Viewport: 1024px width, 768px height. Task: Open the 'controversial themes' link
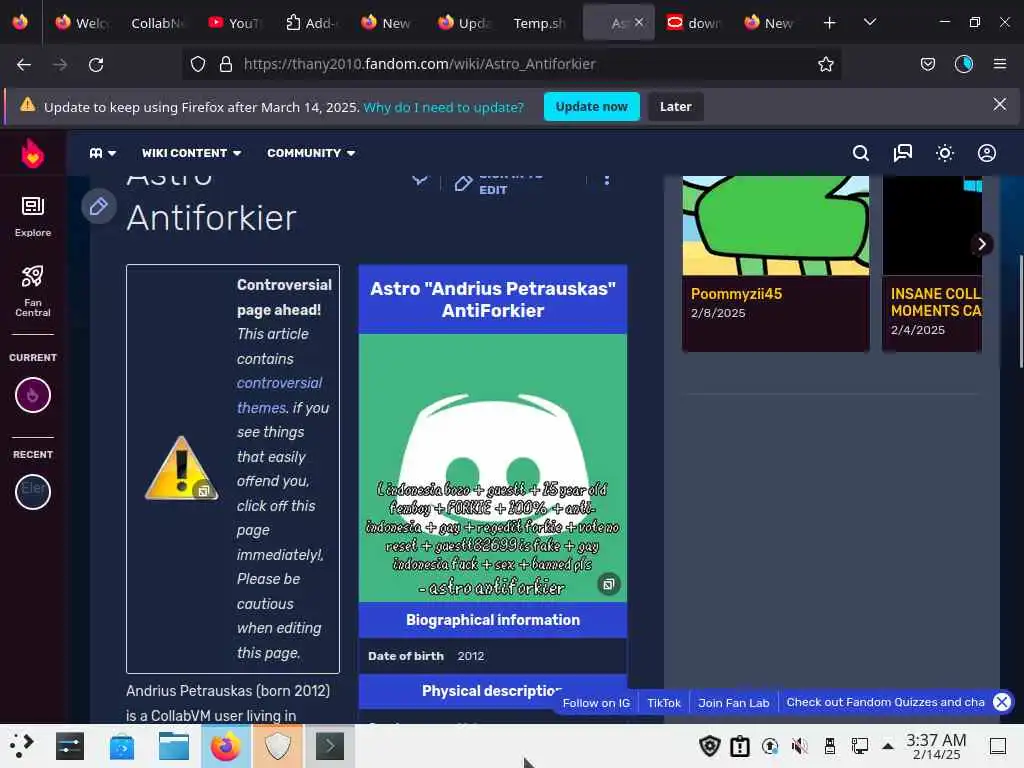[280, 395]
